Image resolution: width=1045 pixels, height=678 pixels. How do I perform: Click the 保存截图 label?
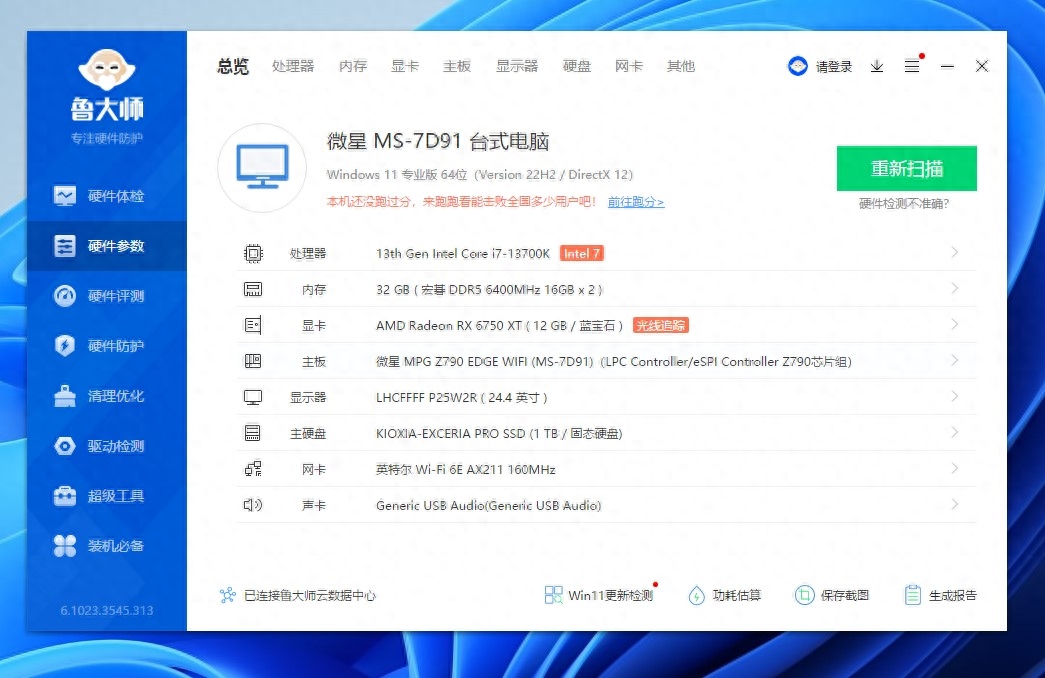(x=844, y=595)
